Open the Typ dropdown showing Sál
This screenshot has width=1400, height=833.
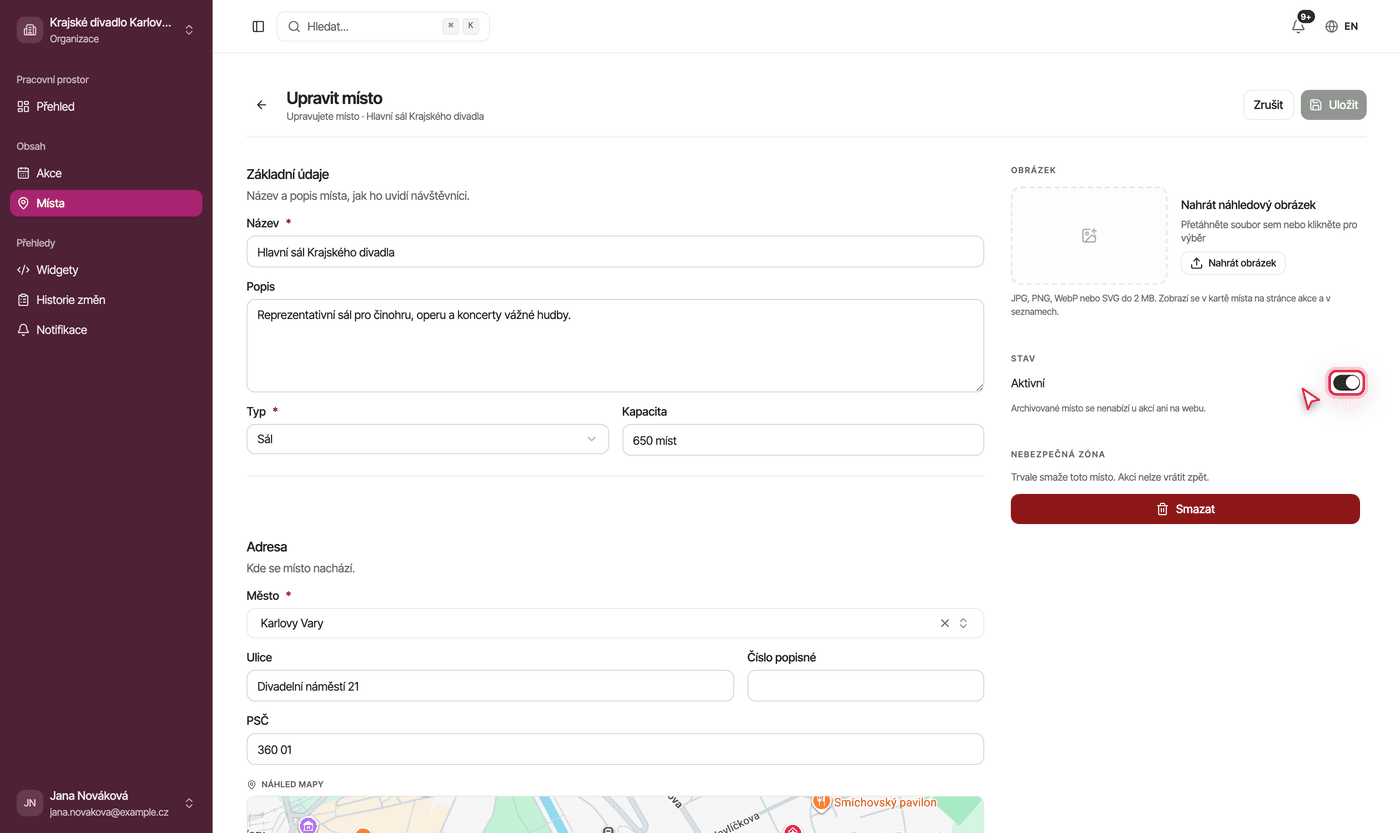click(427, 439)
